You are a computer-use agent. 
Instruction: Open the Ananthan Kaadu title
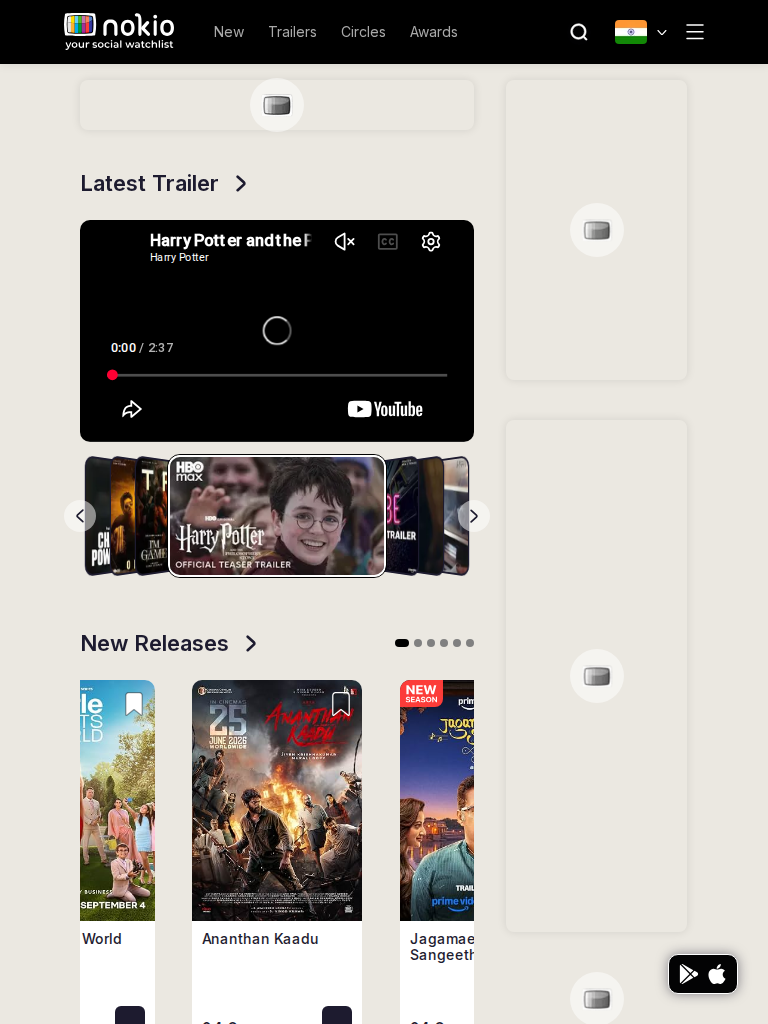click(x=260, y=938)
